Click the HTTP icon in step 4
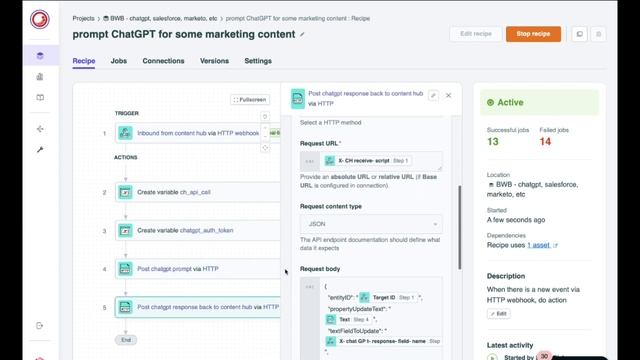640x360 pixels. (125, 269)
